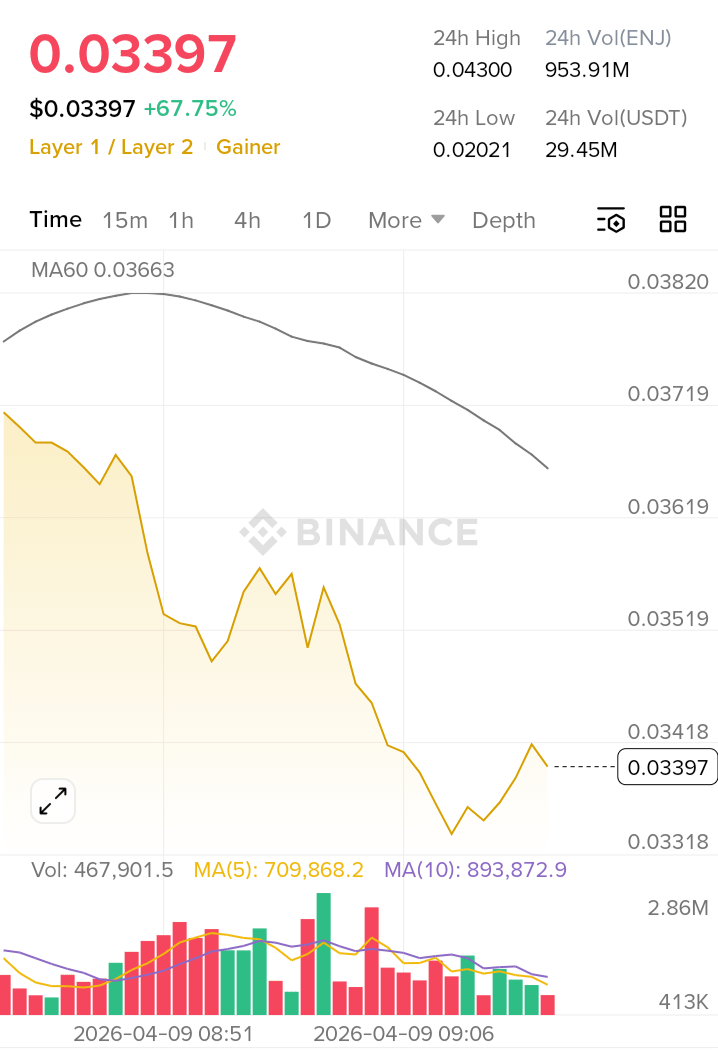
Task: Switch to the 15m interval
Action: click(x=125, y=220)
